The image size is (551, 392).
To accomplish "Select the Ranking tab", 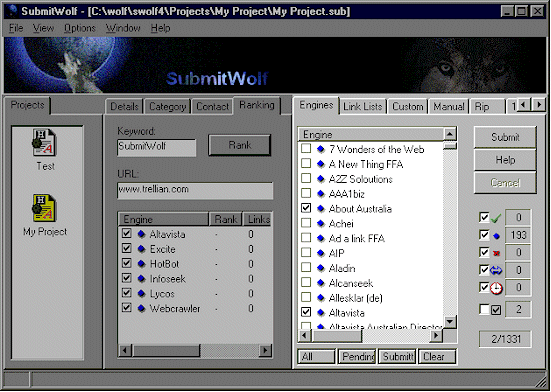I will pyautogui.click(x=257, y=105).
